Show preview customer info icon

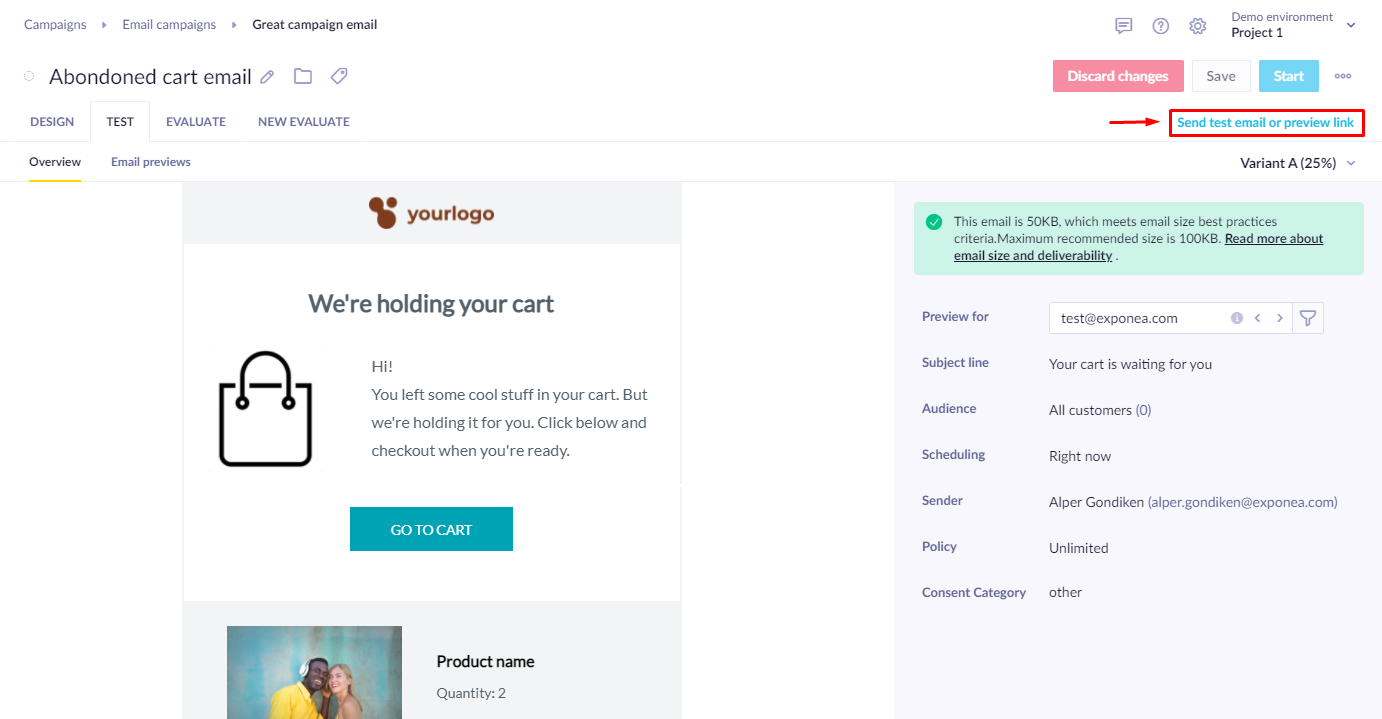click(x=1237, y=318)
